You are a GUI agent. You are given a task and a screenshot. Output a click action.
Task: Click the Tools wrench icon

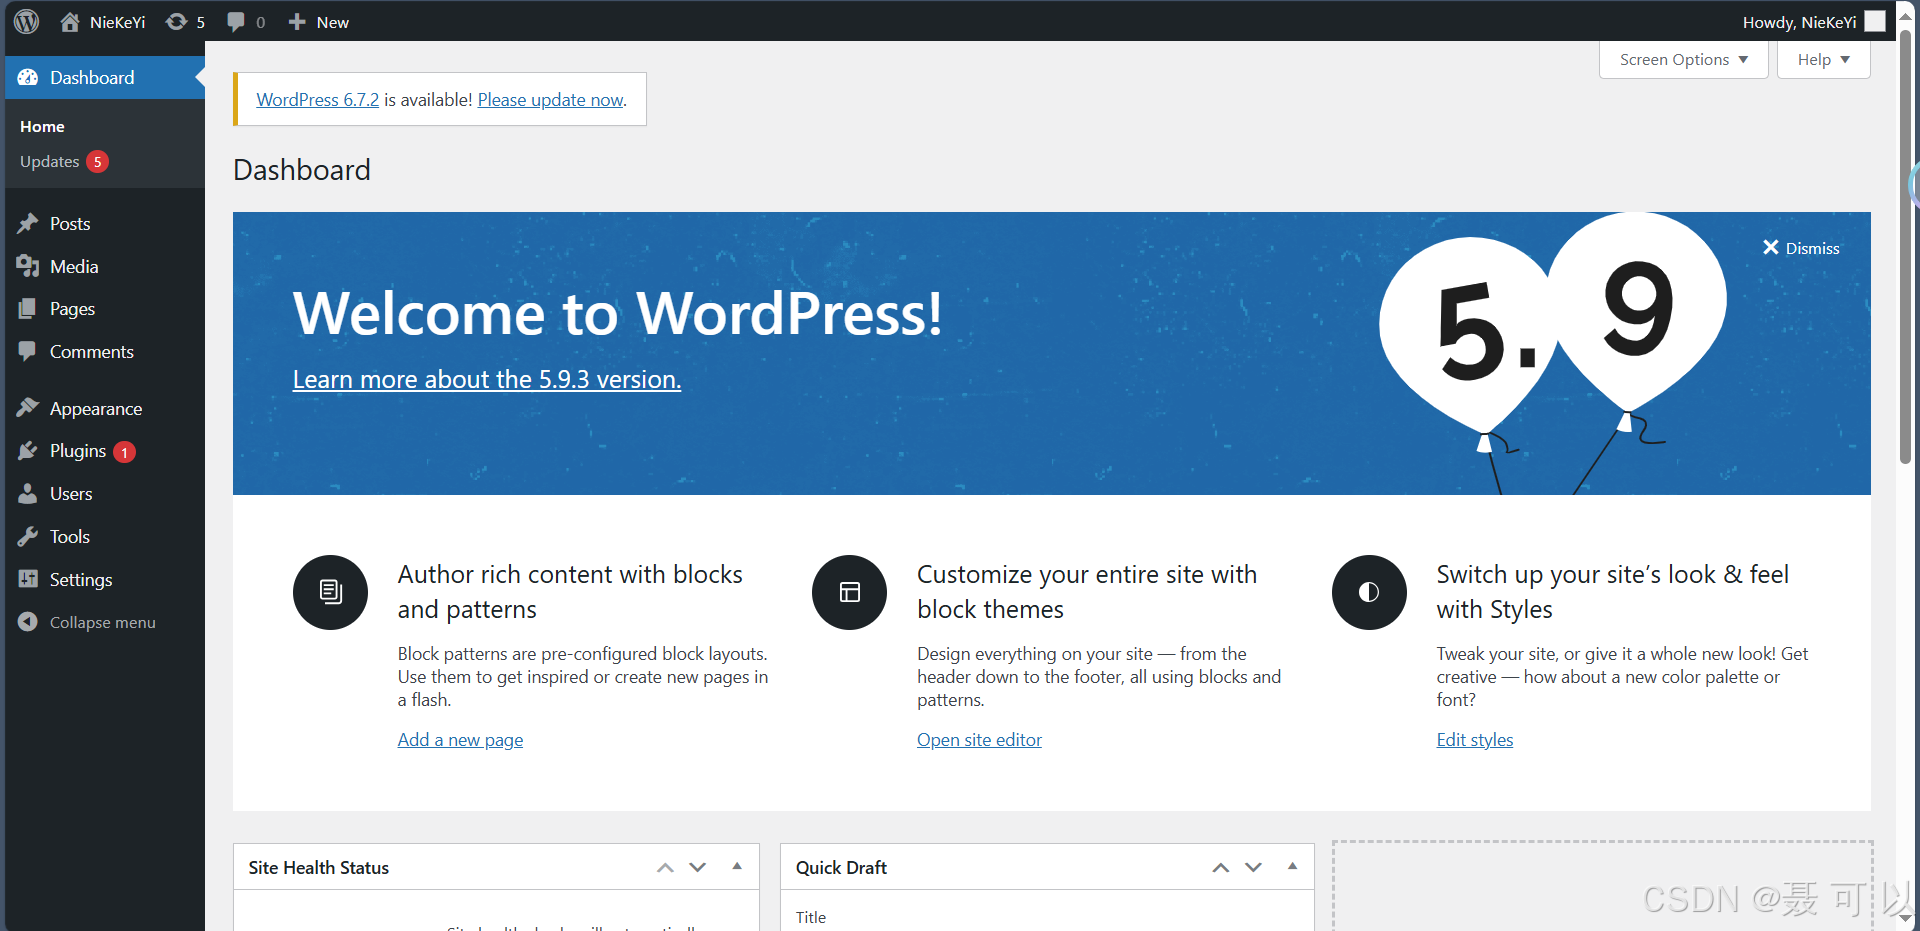coord(28,536)
